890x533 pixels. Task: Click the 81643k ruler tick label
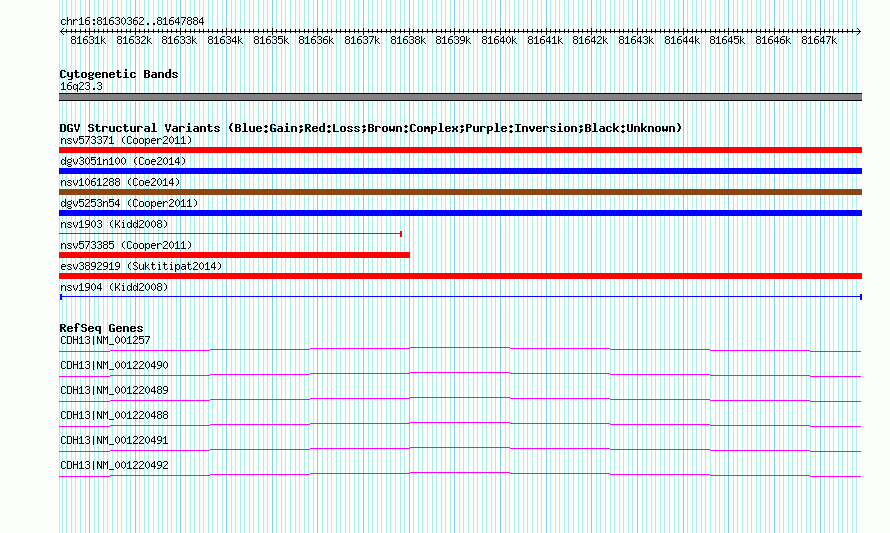pyautogui.click(x=636, y=40)
